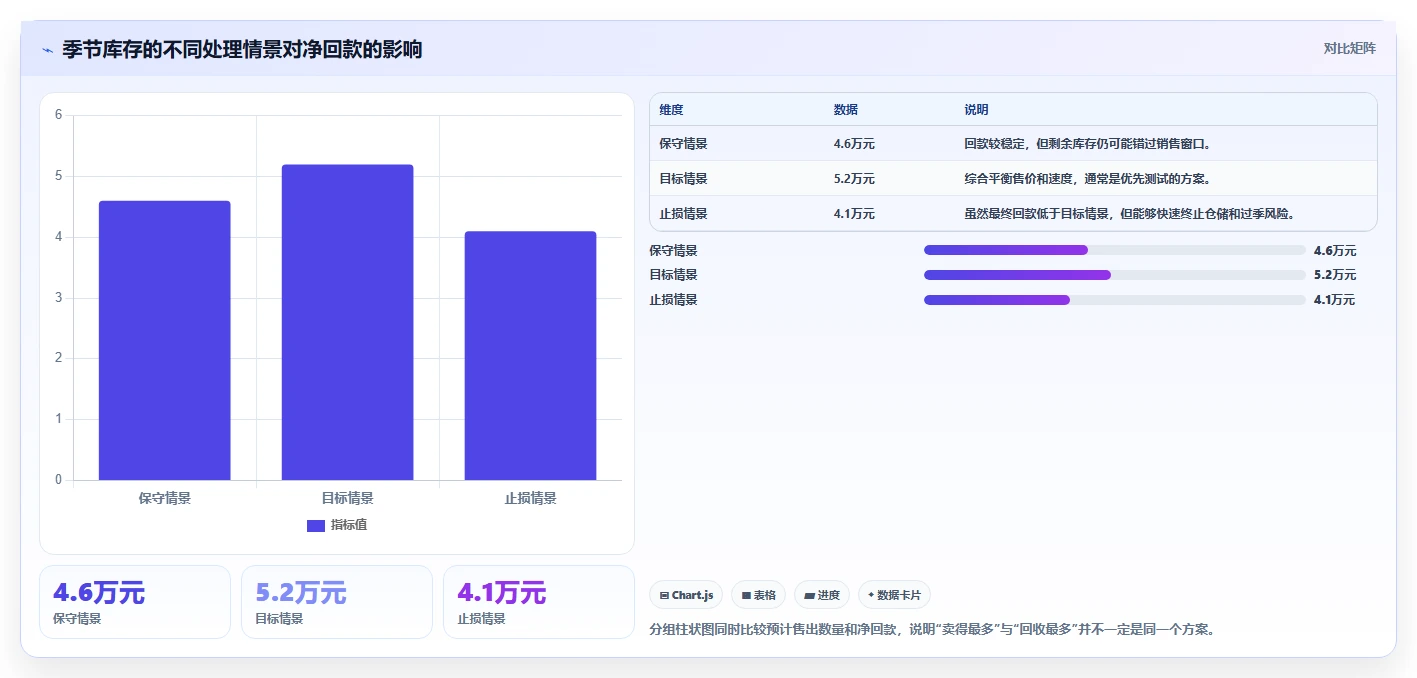Click the 4.6万元 value beside progress bar
This screenshot has height=678, width=1417.
coord(1335,251)
